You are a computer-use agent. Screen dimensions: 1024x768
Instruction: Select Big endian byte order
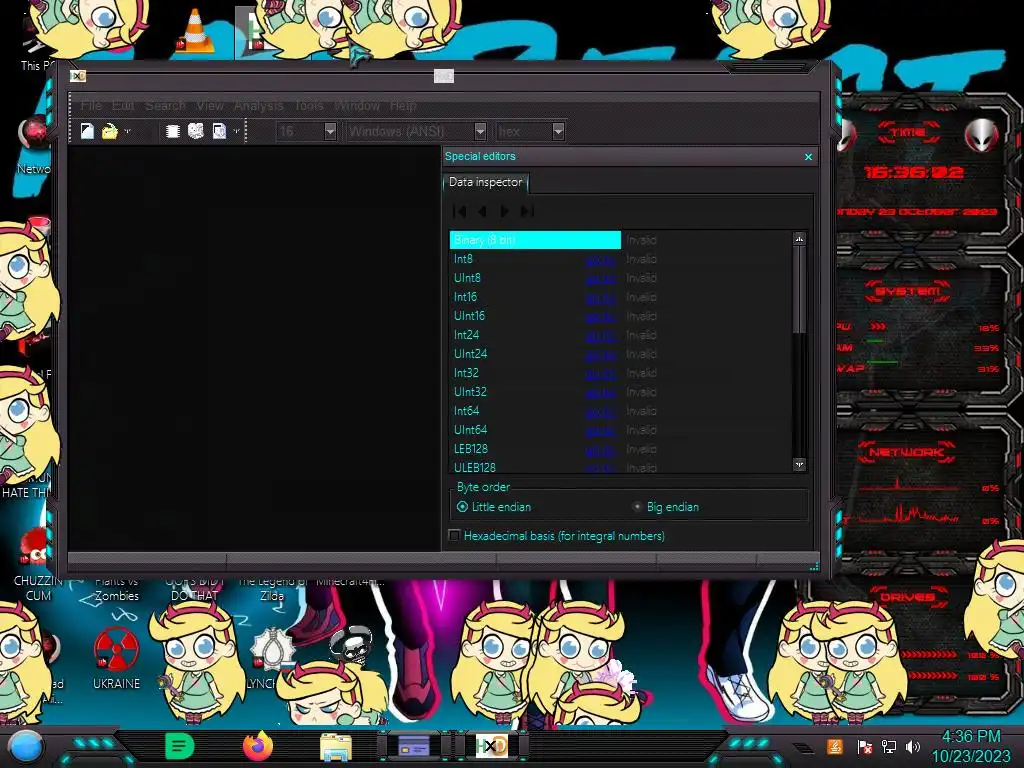point(666,507)
